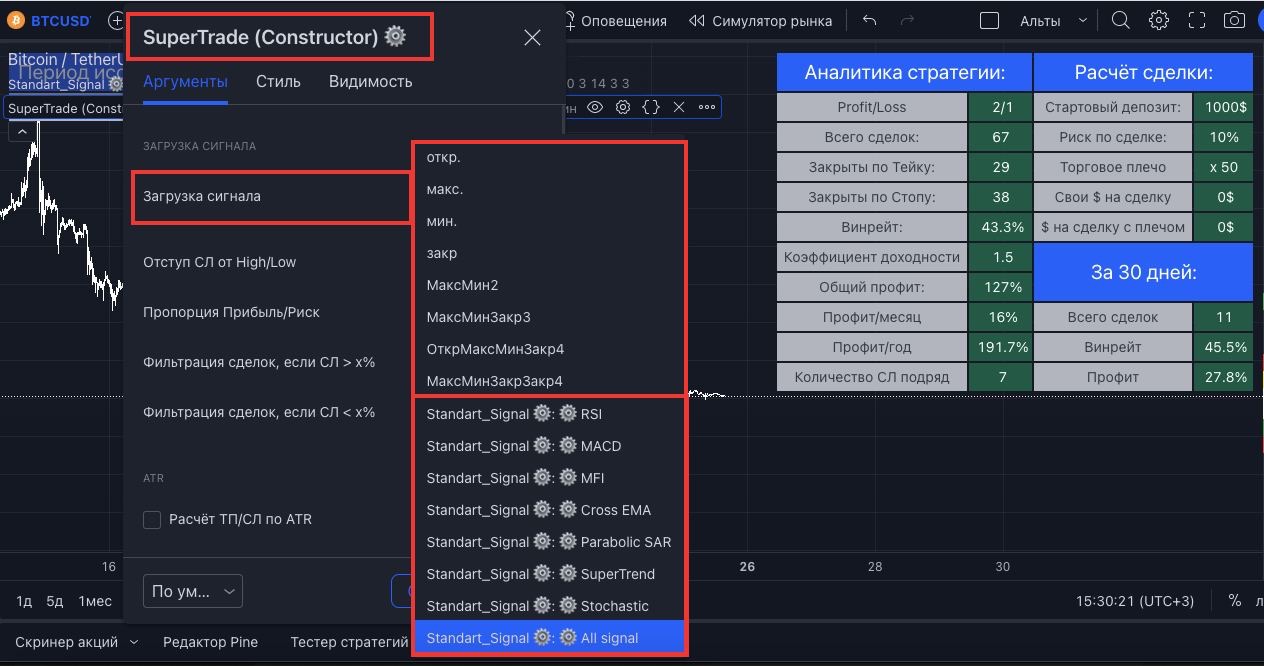Open chart search magnifier icon
The image size is (1264, 666).
[1121, 21]
